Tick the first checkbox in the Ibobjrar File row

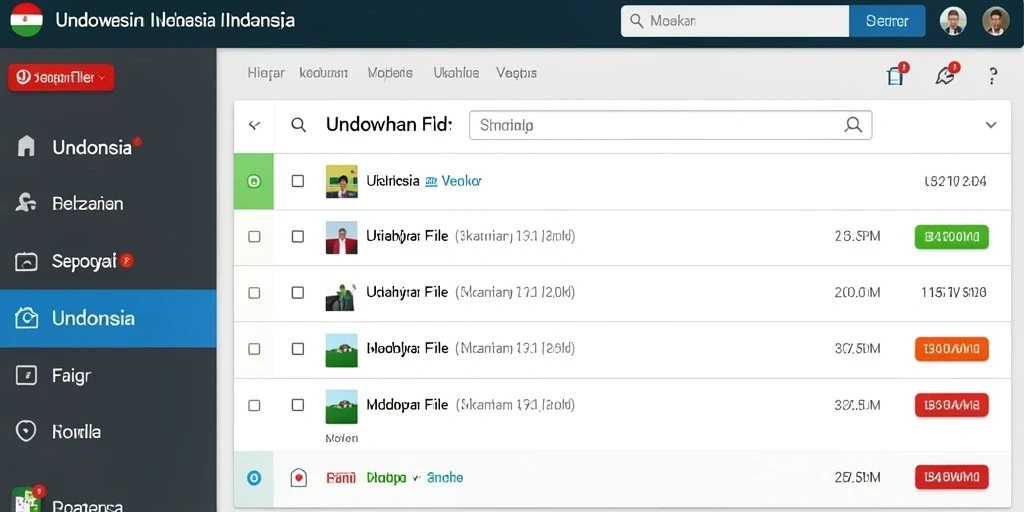[254, 349]
